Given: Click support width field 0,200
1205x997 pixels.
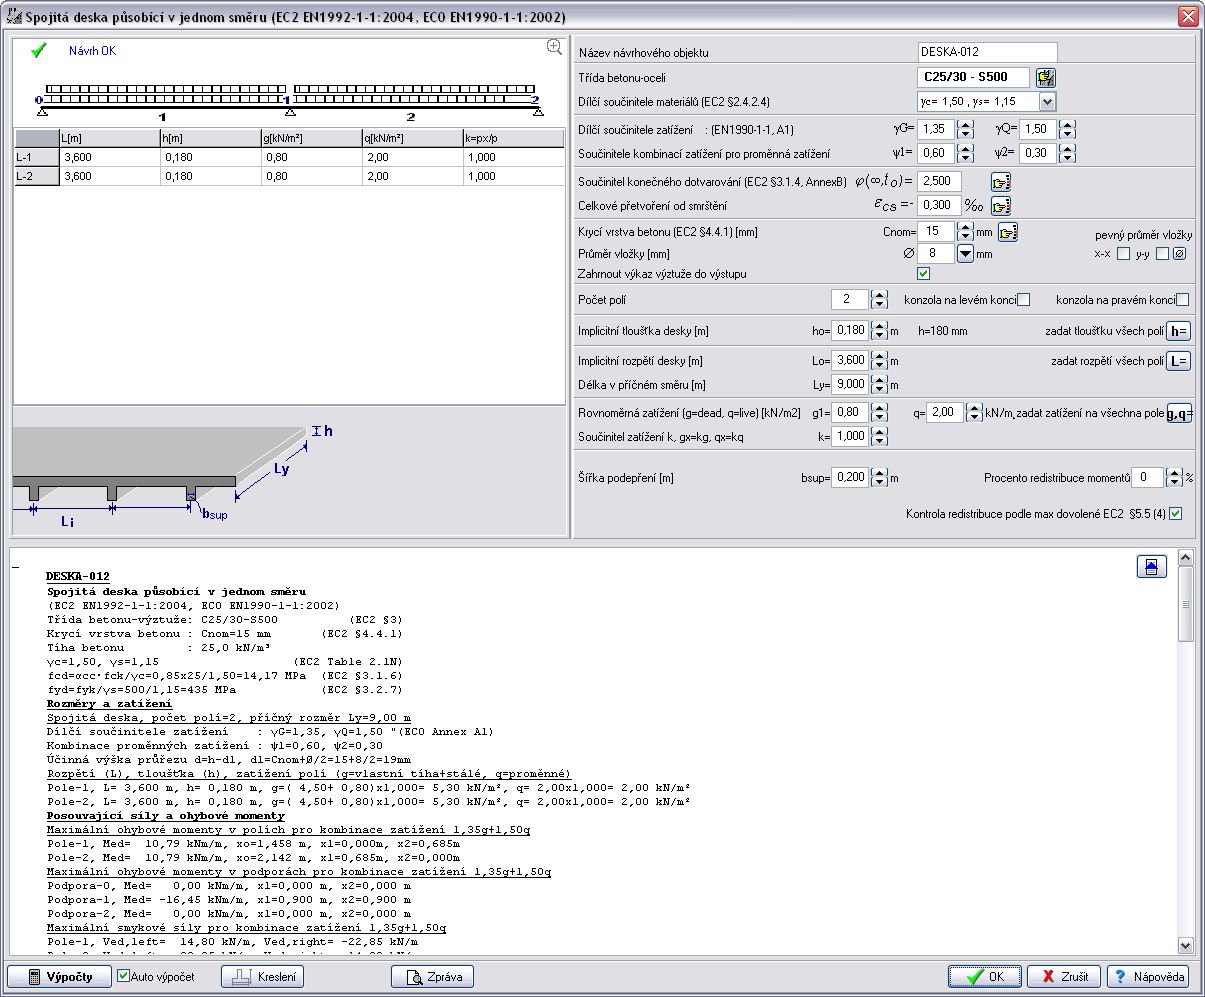Looking at the screenshot, I should pyautogui.click(x=851, y=478).
